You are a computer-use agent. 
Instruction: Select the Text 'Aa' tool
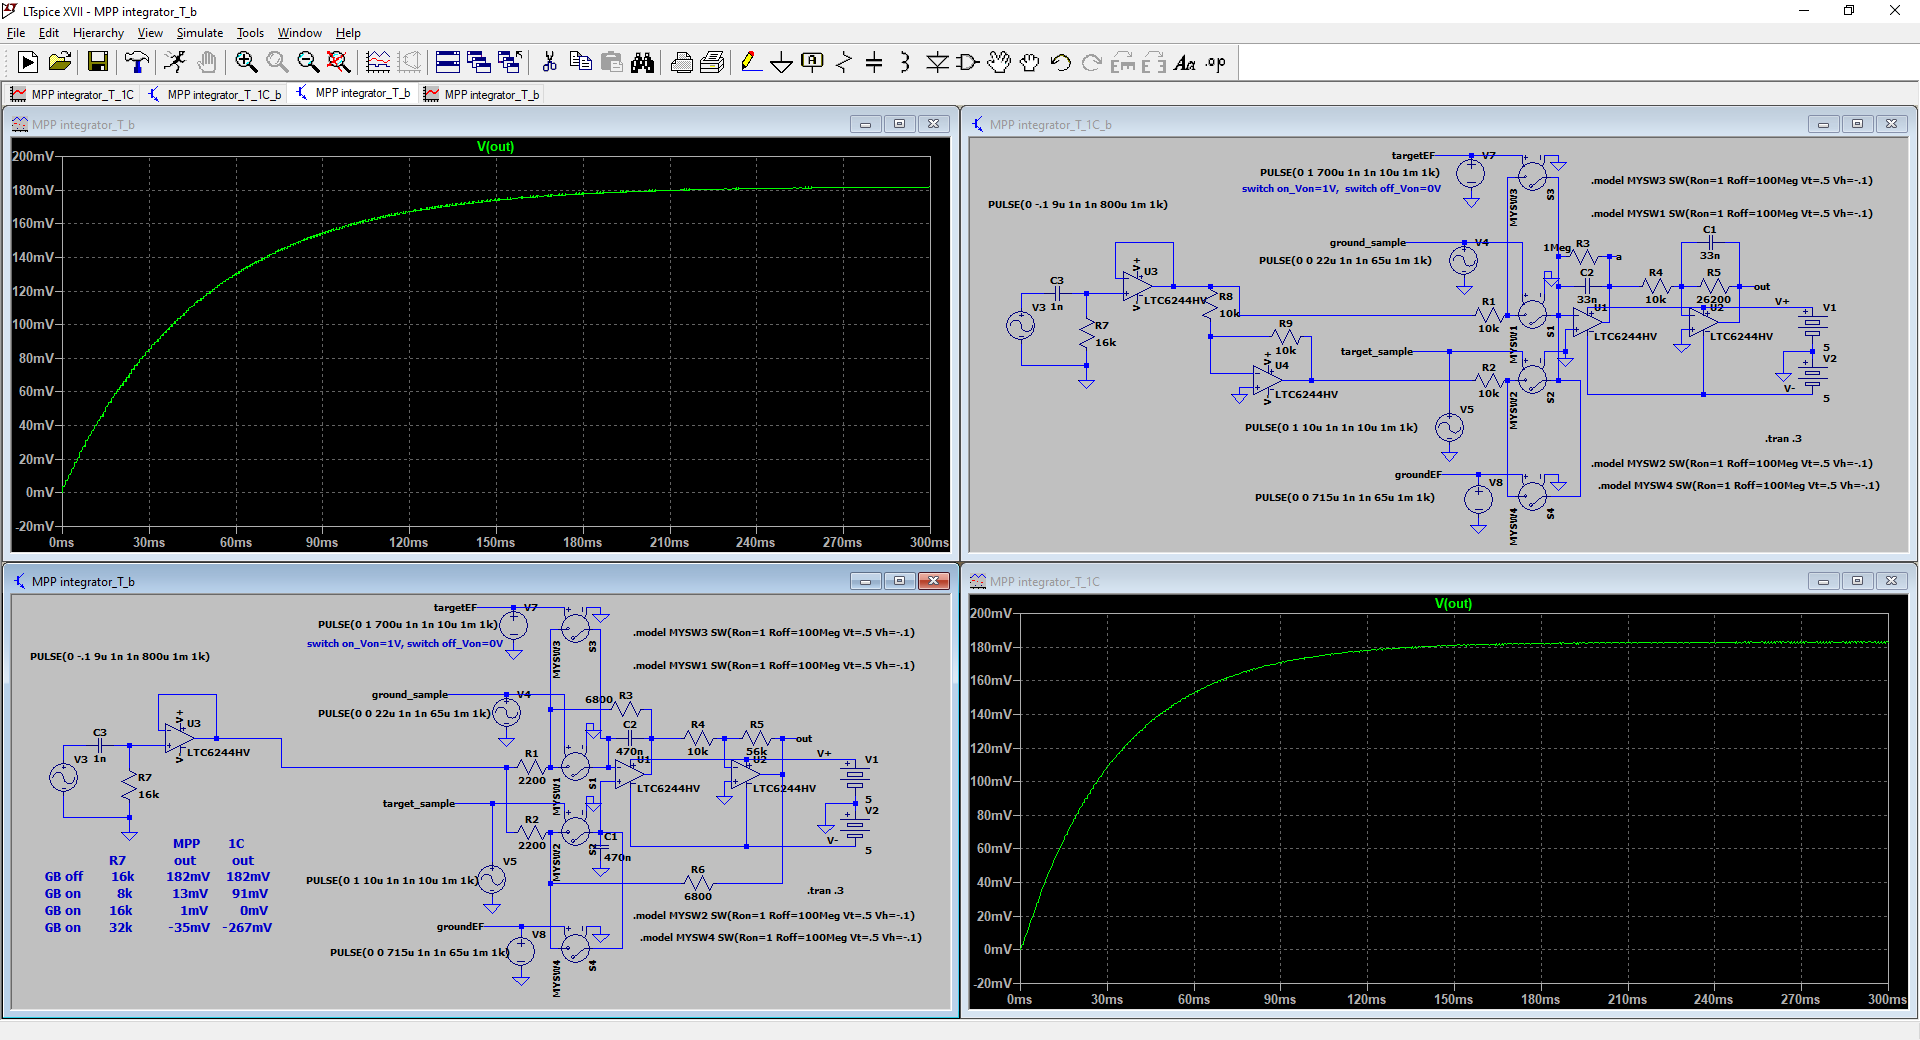[x=1184, y=63]
